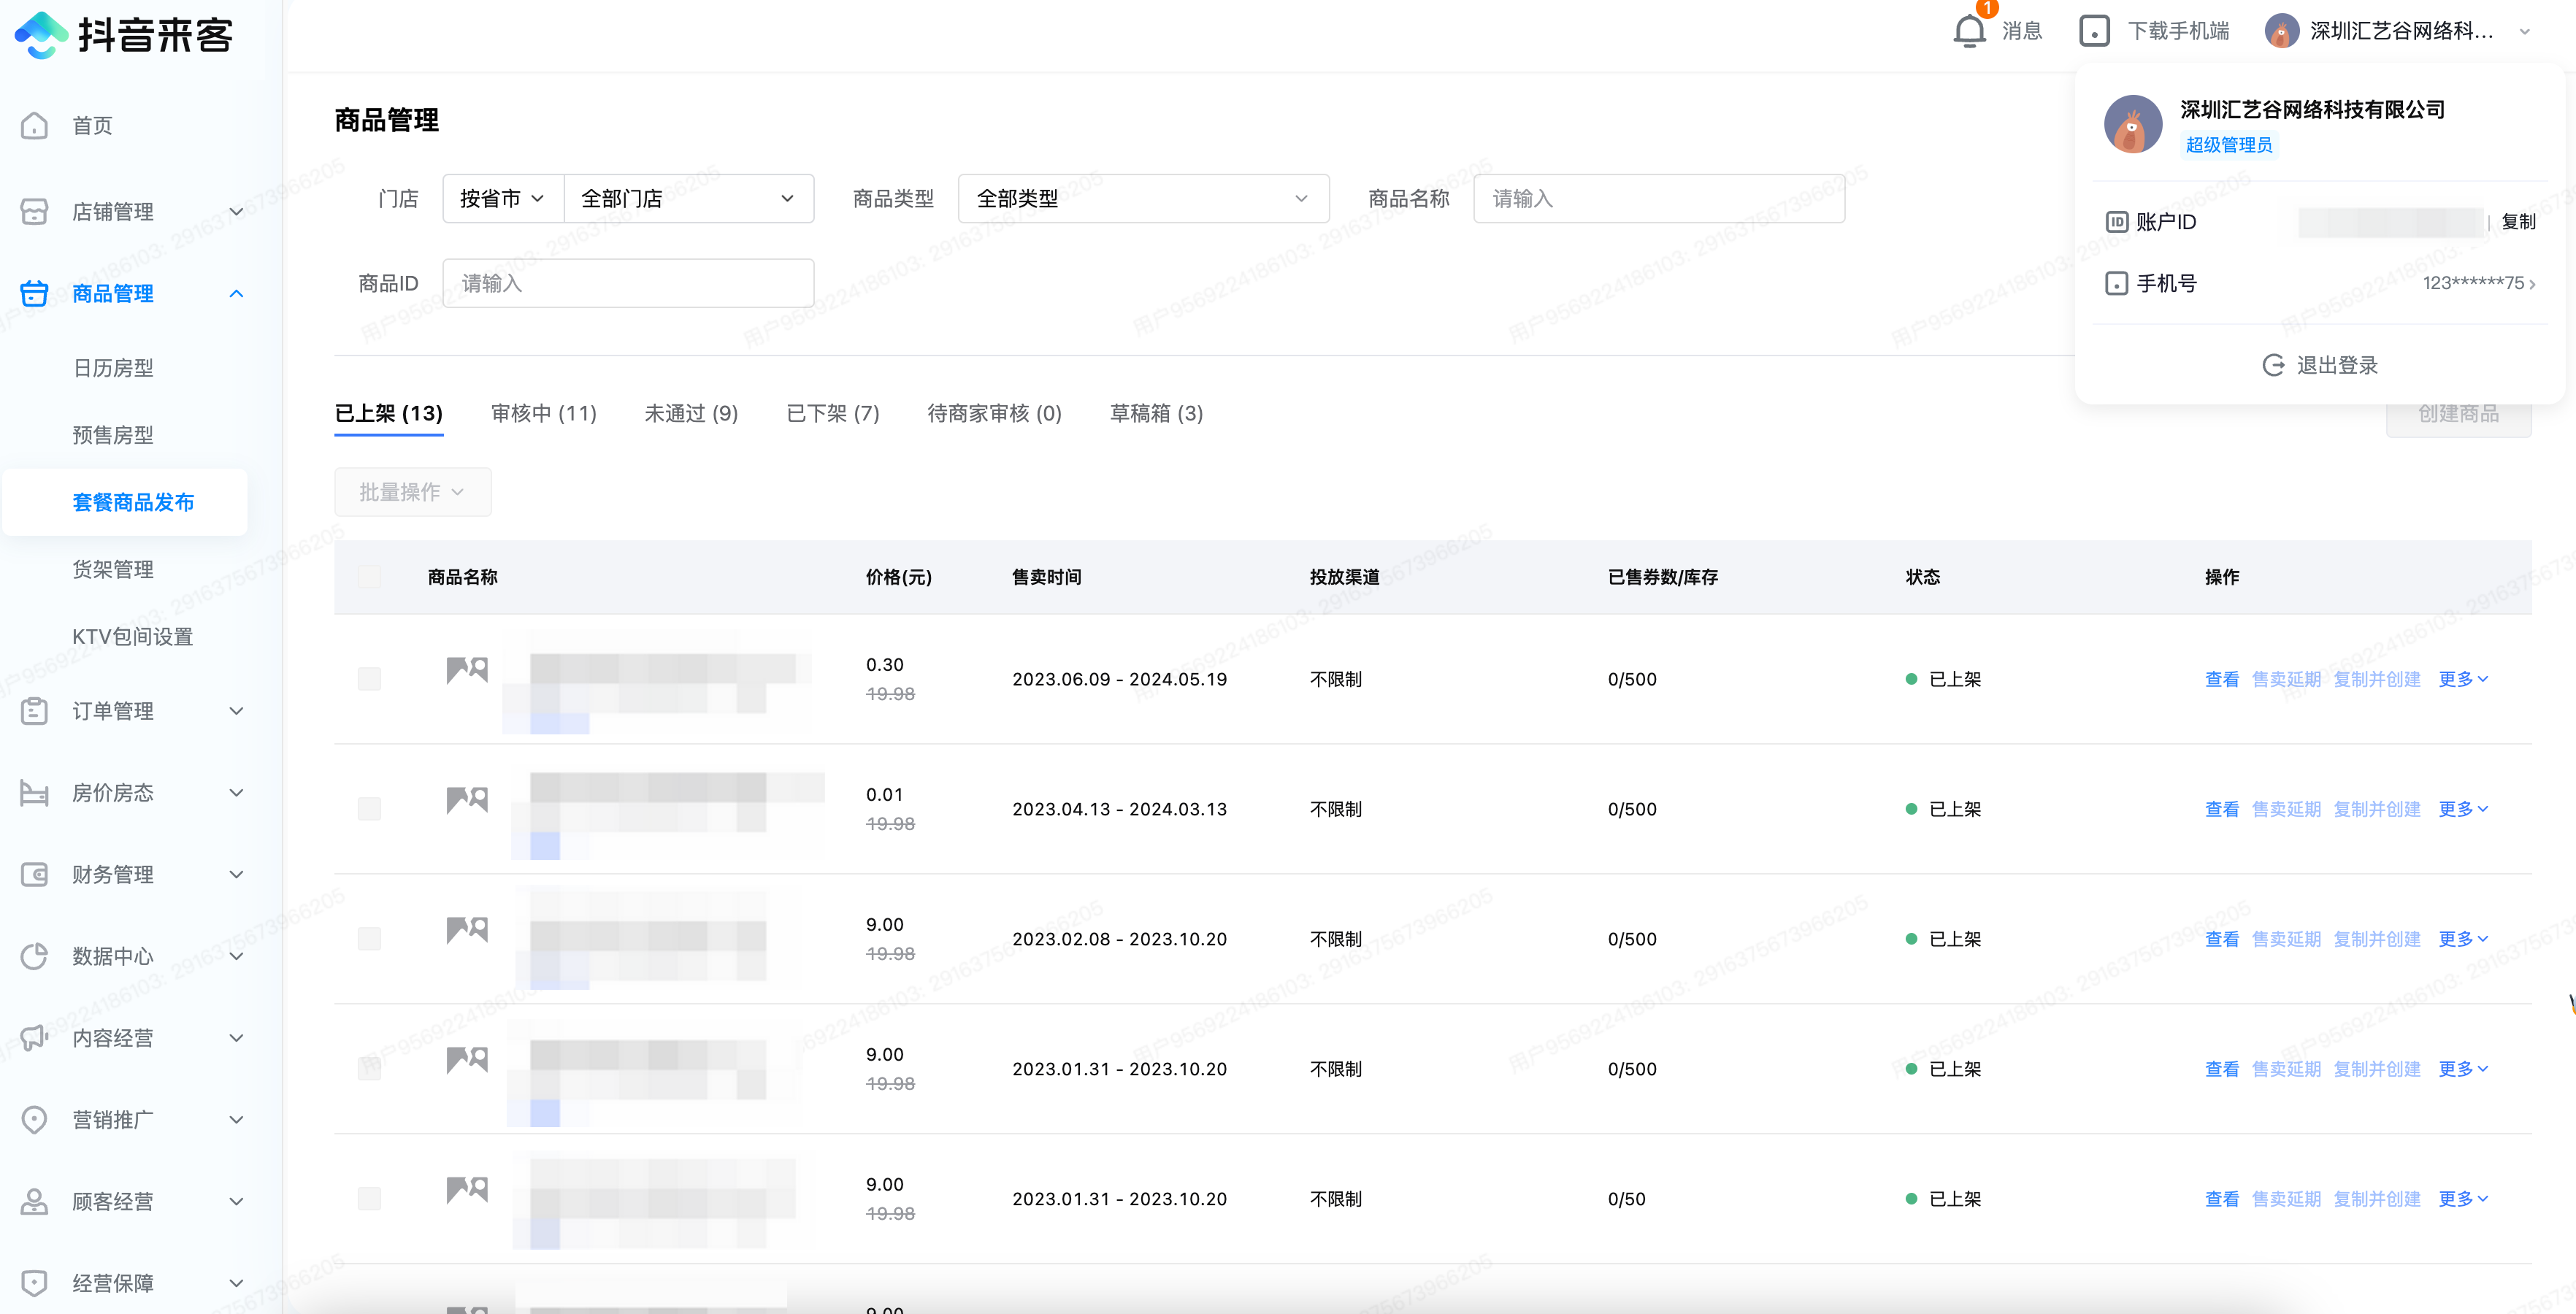Click the 顾客经营 person icon

[x=34, y=1201]
